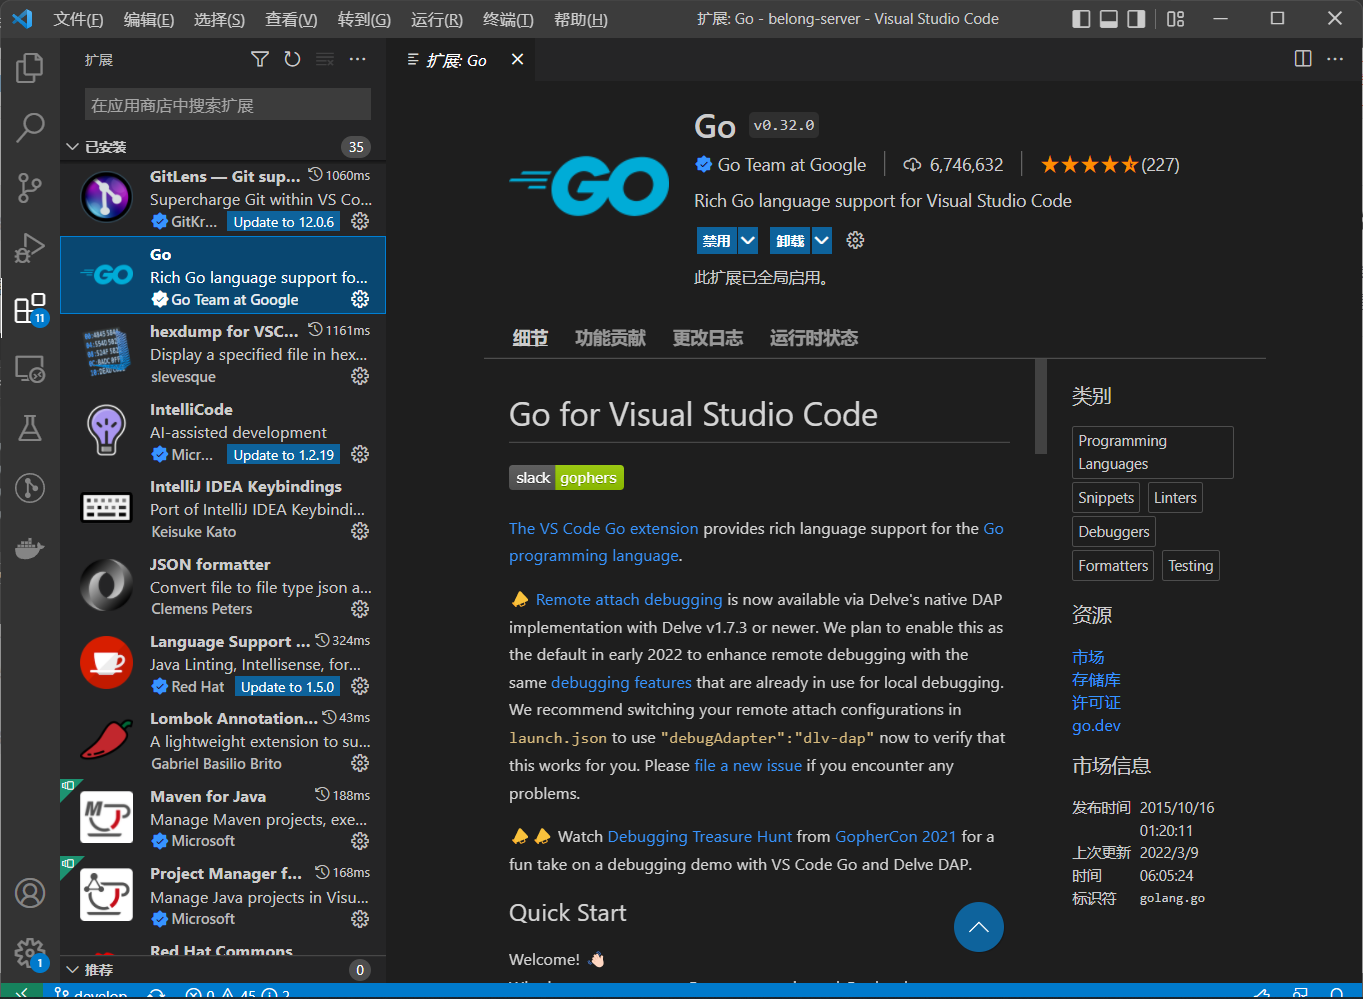Open dropdown arrow next to uninstall button

pos(822,240)
